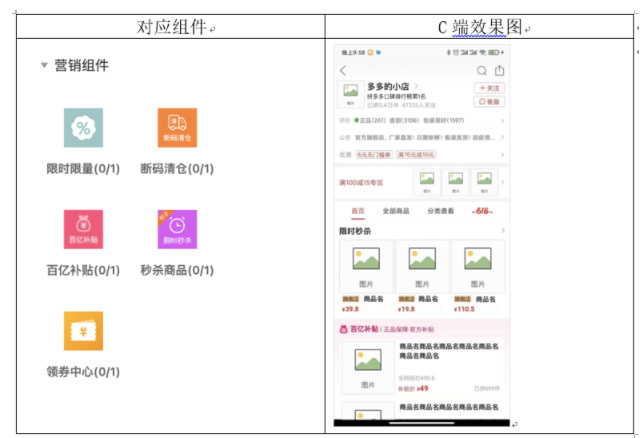
Task: Collapse the 营销组件 section triangle
Action: (44, 65)
